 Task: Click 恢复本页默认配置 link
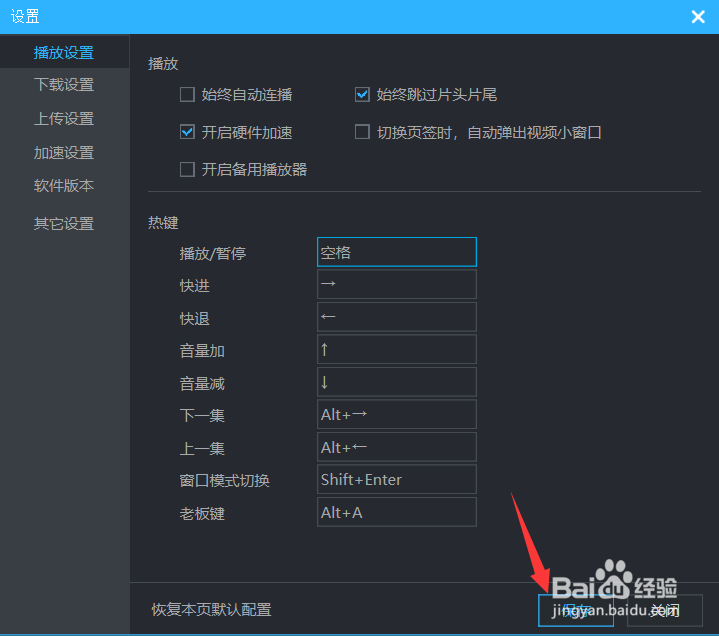click(x=211, y=610)
